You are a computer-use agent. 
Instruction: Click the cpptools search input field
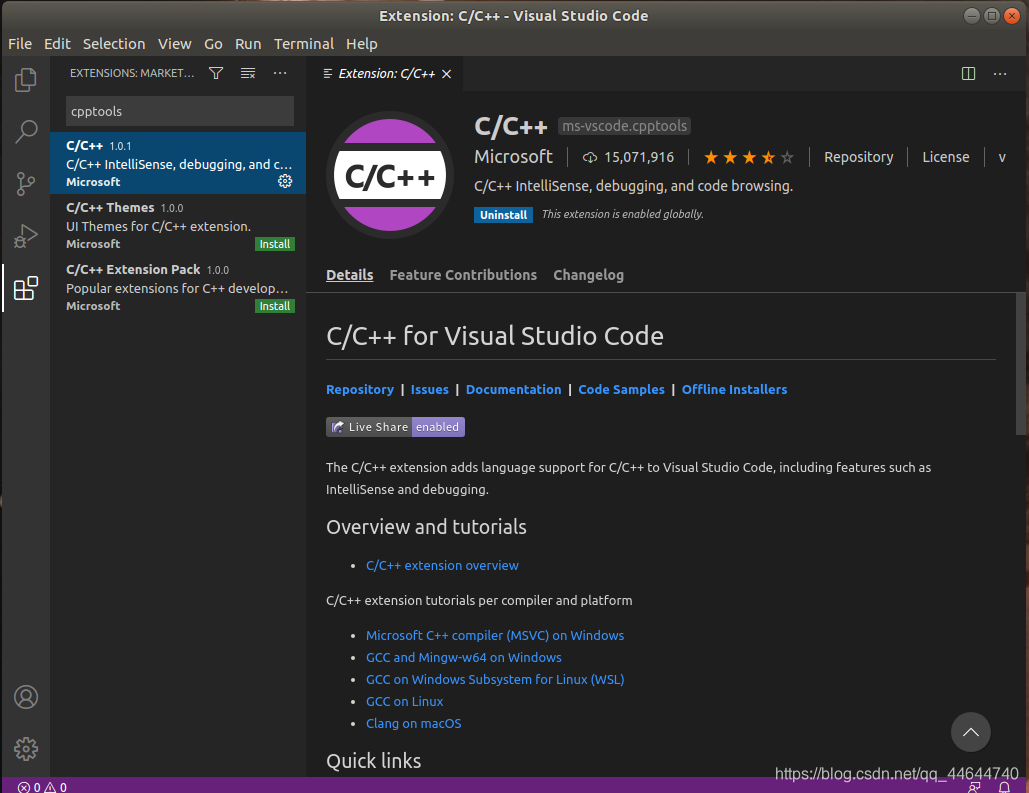pos(180,111)
